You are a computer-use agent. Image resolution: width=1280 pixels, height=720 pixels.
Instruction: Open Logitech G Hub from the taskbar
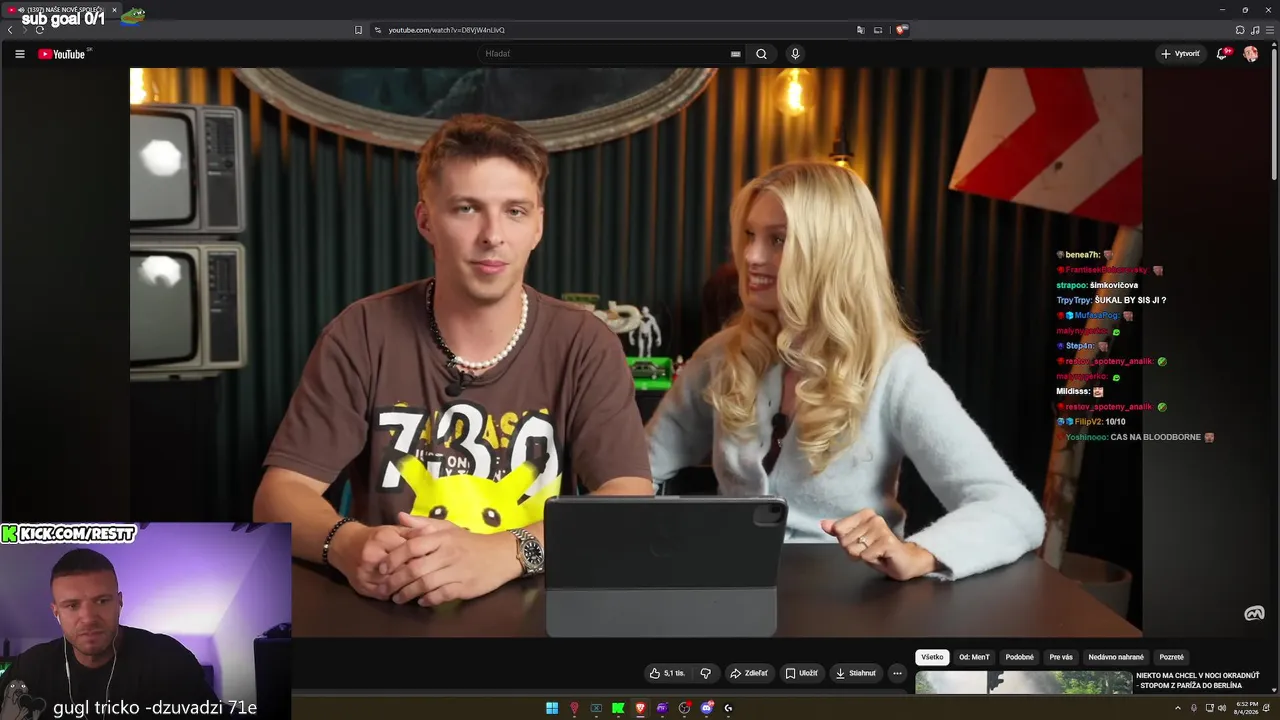(x=728, y=708)
